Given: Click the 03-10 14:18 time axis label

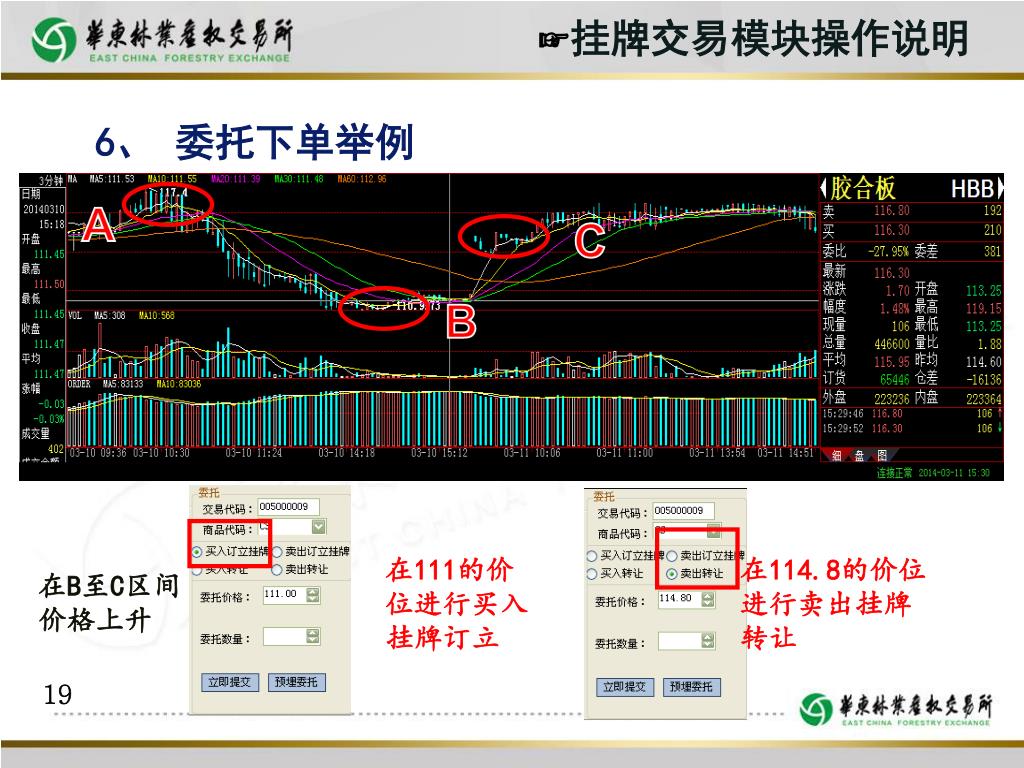Looking at the screenshot, I should tap(346, 453).
